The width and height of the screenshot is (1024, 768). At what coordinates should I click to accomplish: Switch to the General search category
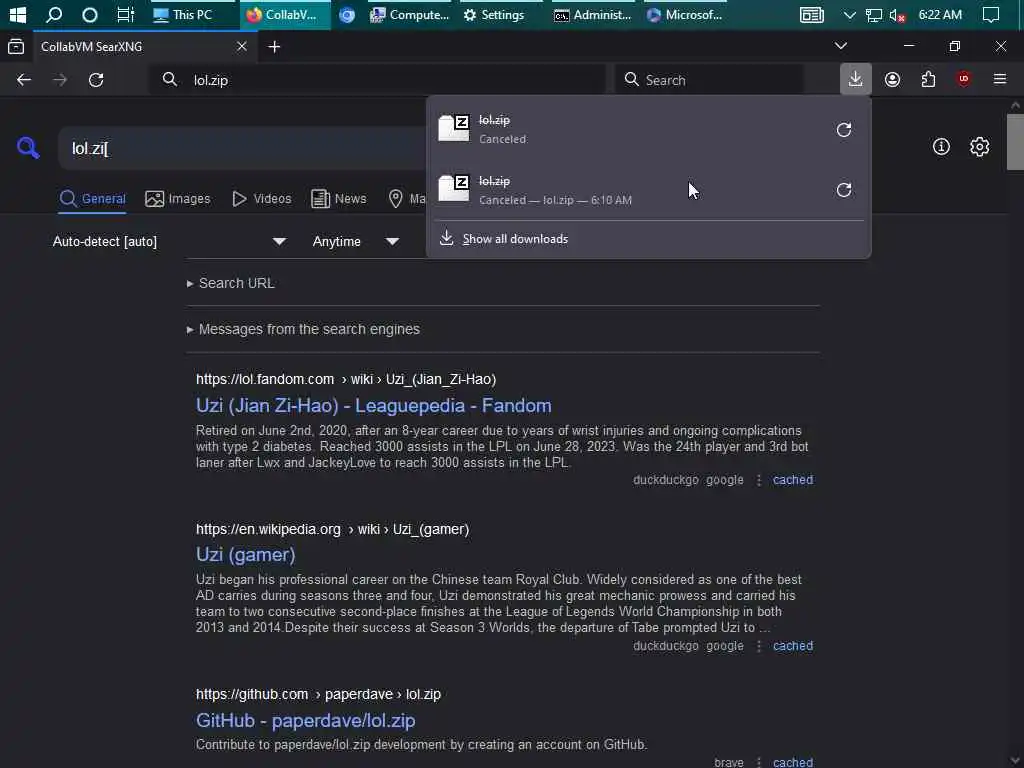coord(92,199)
